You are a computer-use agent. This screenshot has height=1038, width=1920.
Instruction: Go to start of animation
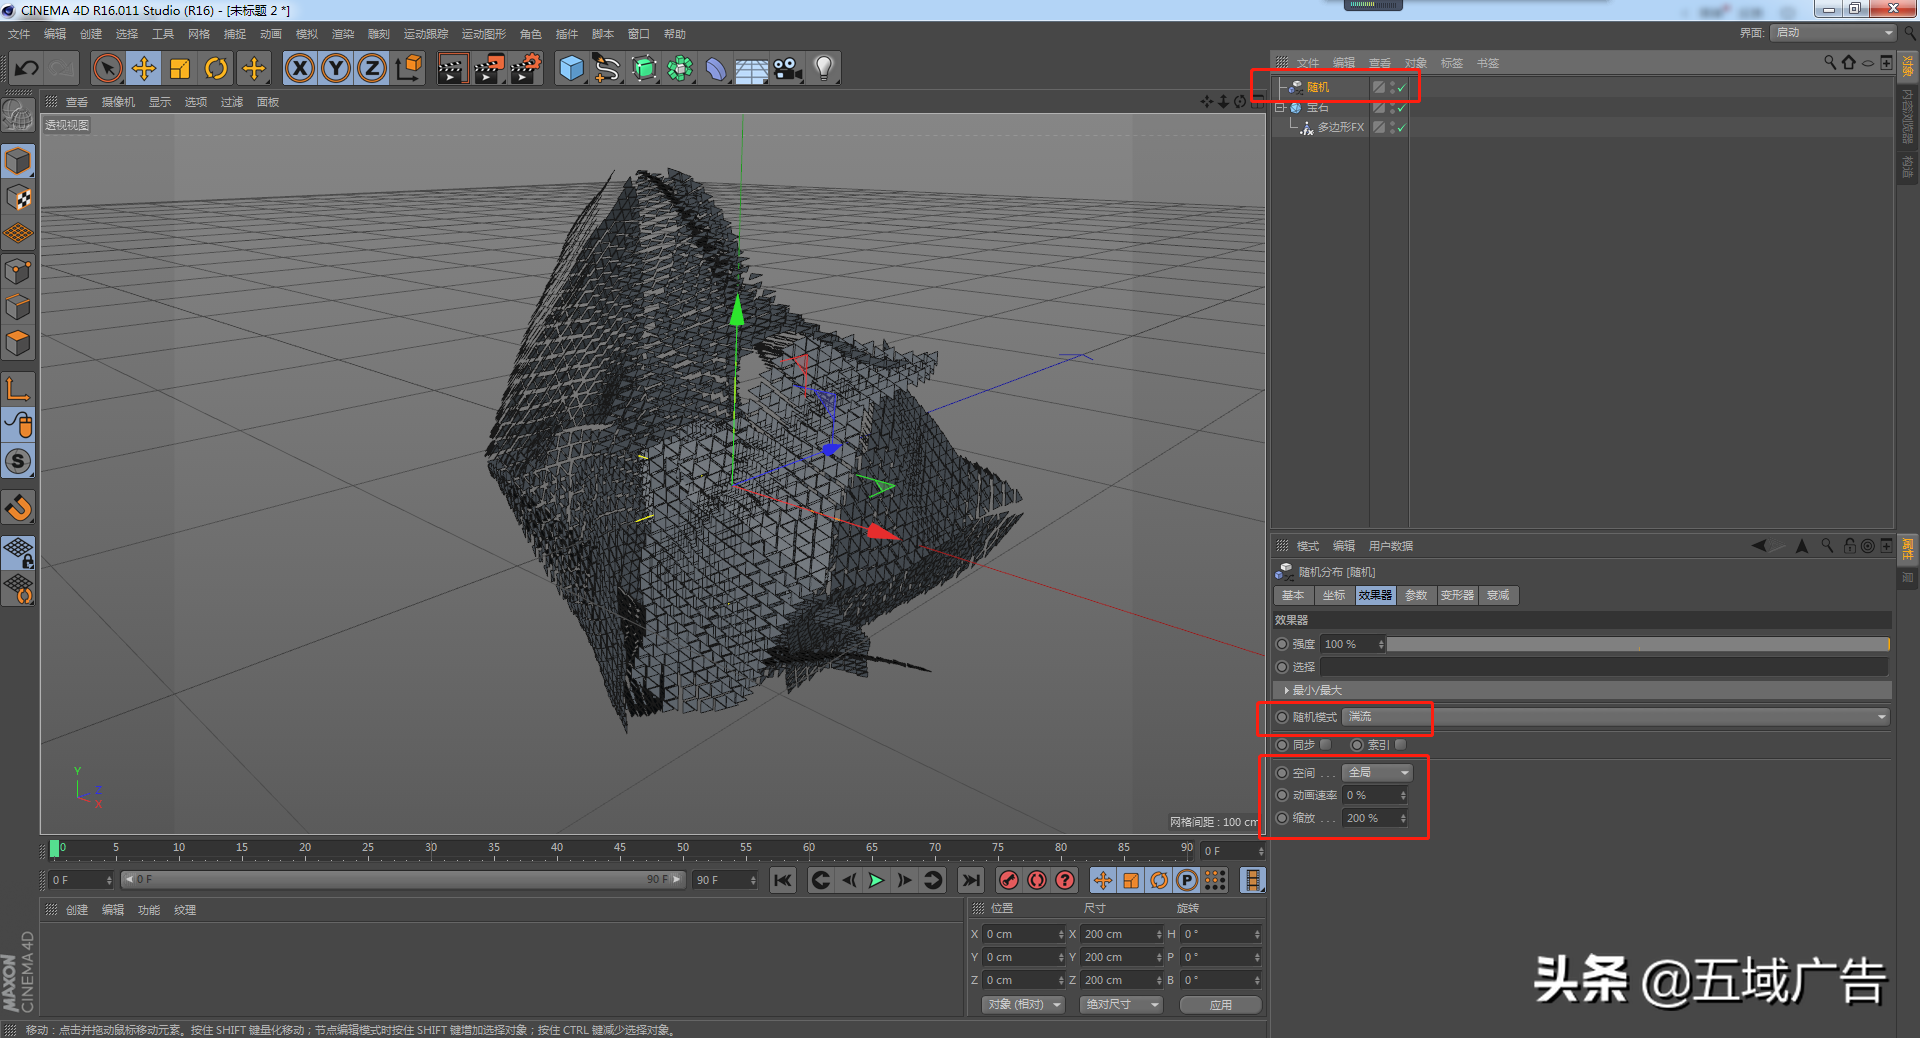pos(783,880)
